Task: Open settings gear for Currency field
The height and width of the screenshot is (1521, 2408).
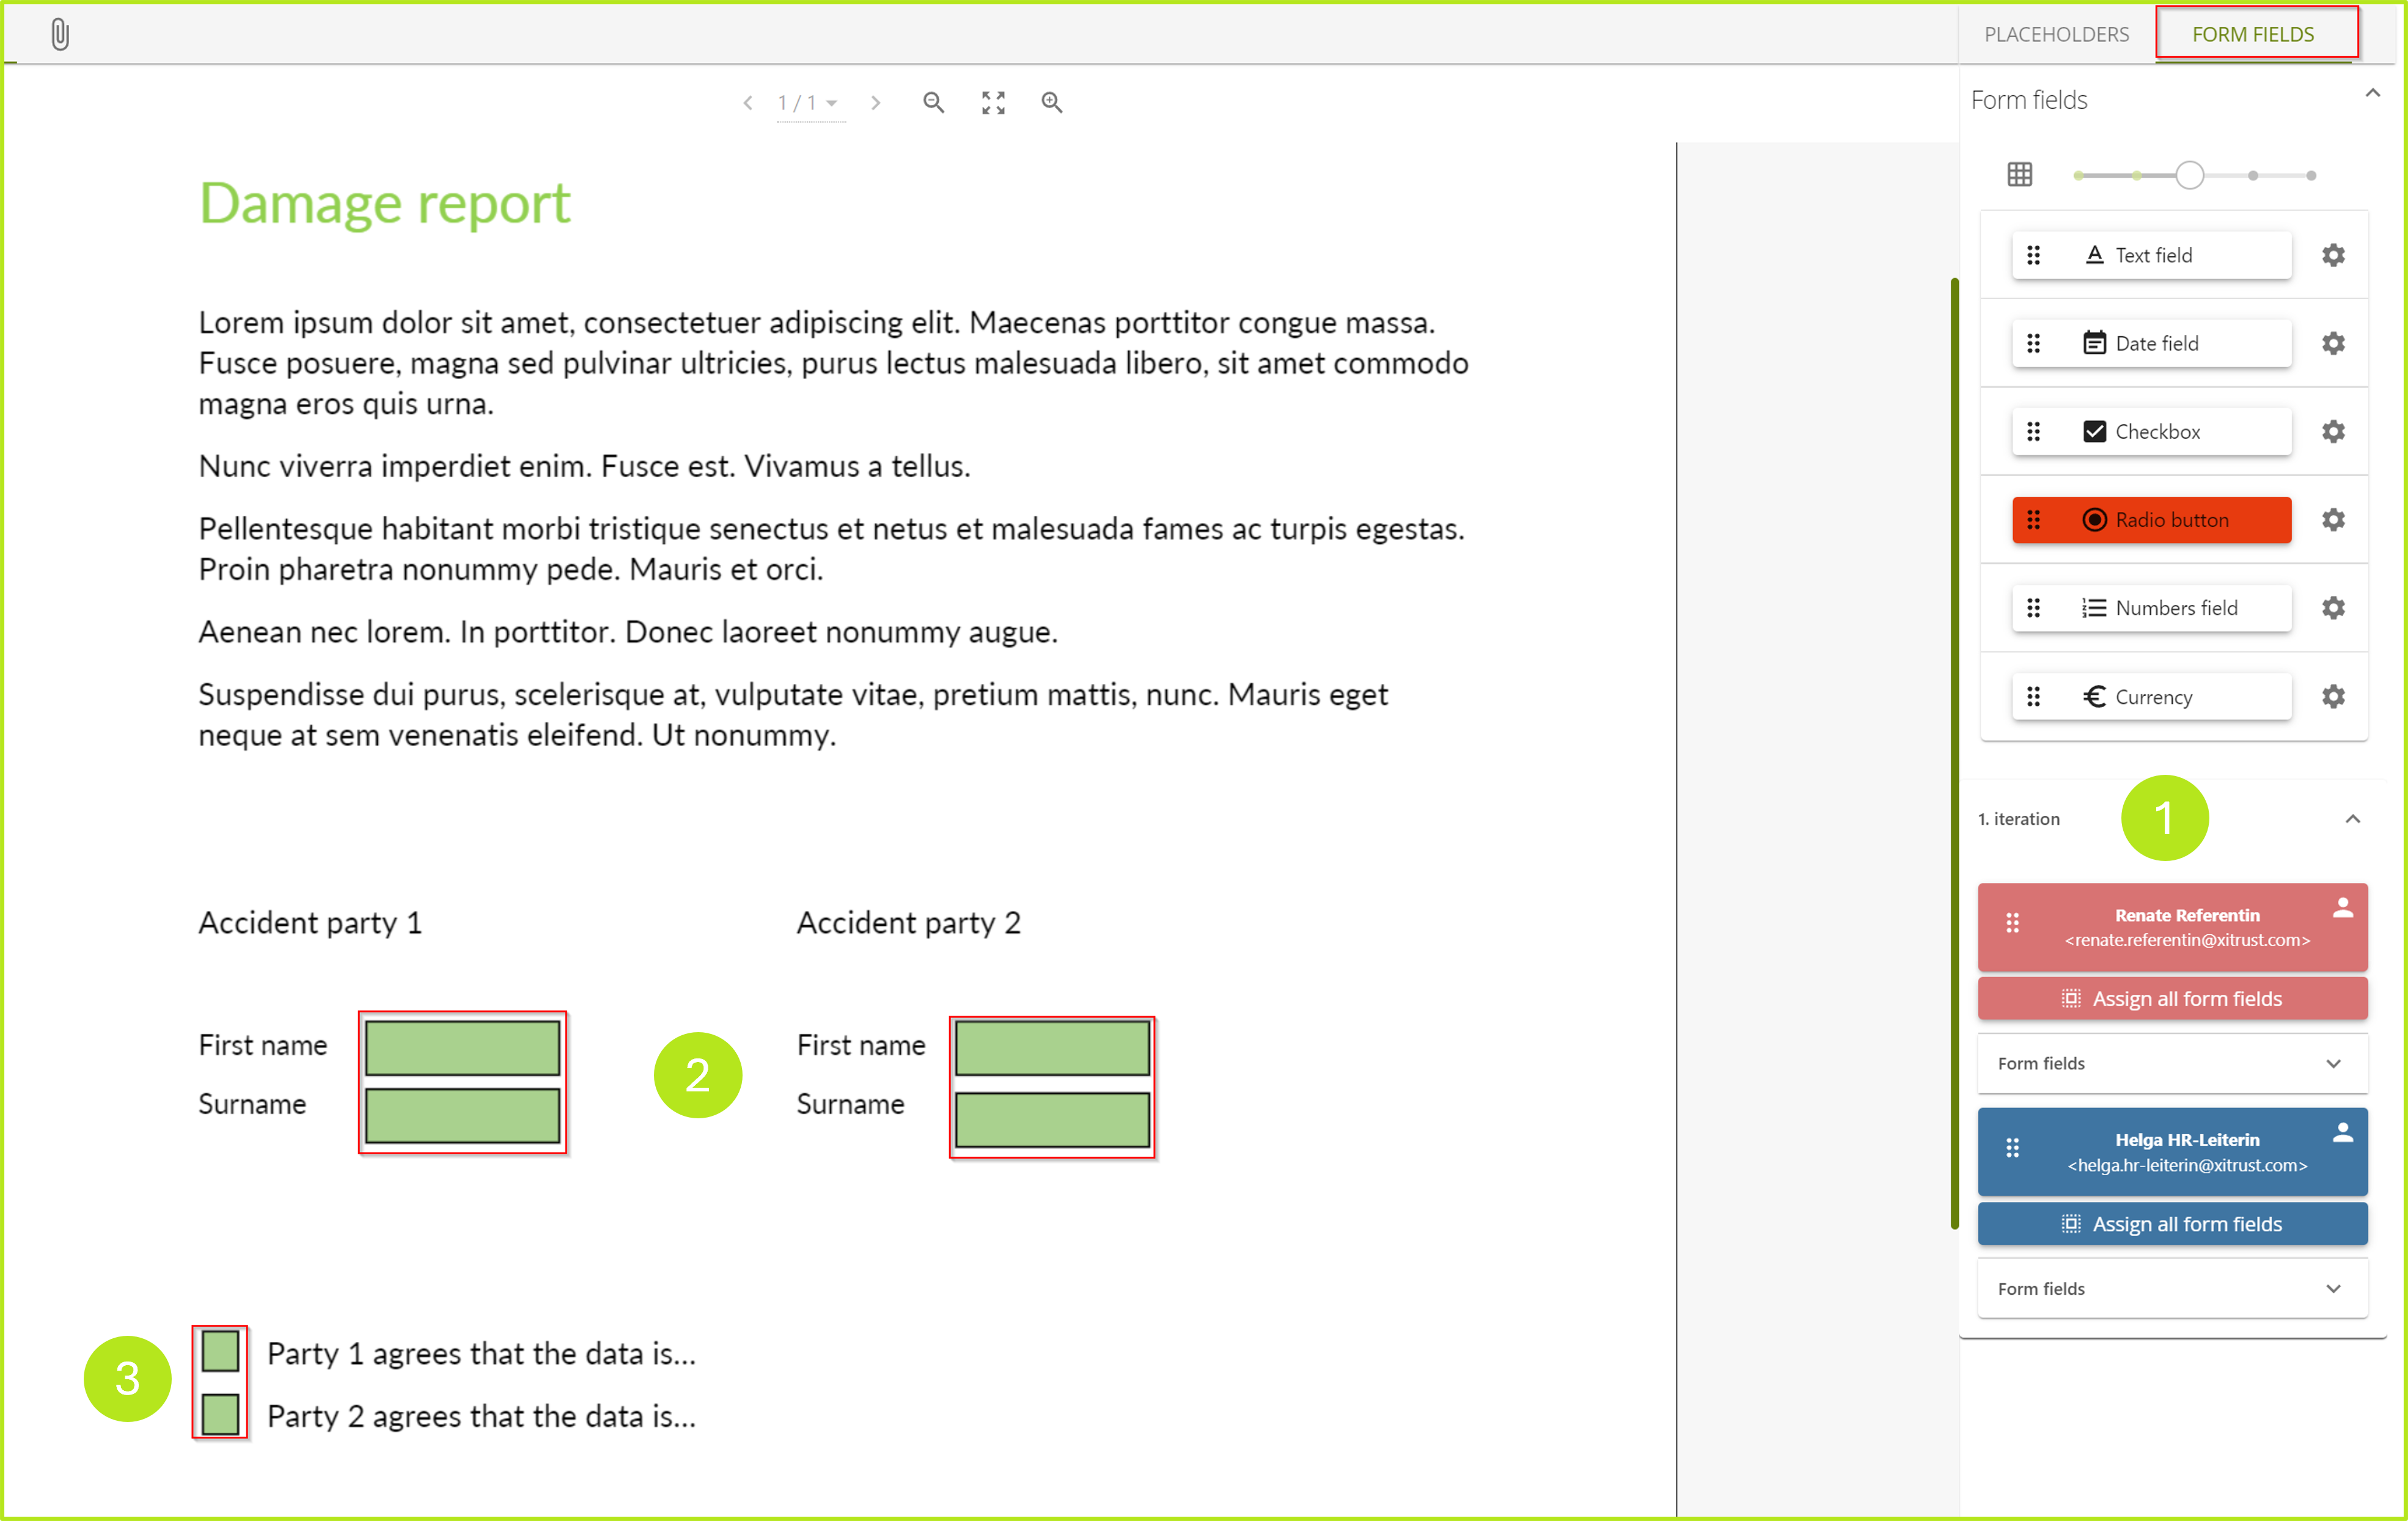Action: [x=2332, y=696]
